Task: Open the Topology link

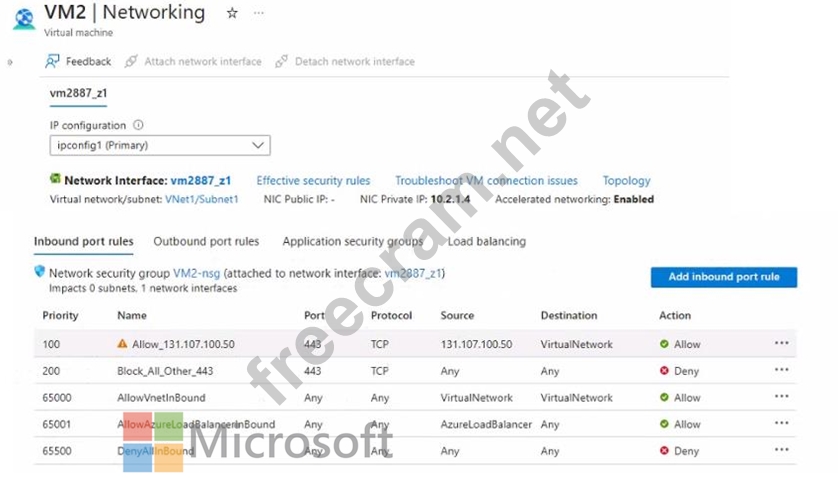Action: [626, 181]
